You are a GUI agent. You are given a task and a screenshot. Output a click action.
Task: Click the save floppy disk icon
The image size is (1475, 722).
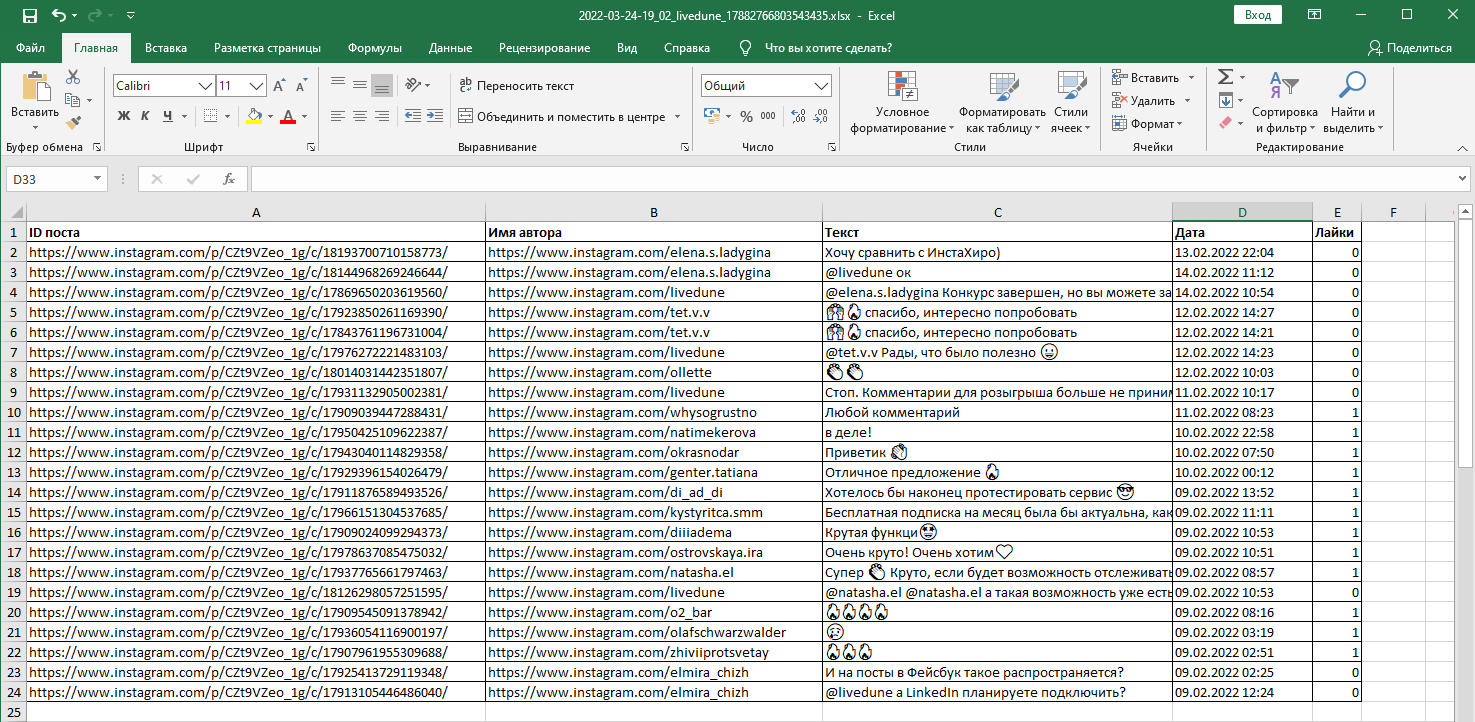click(x=30, y=15)
